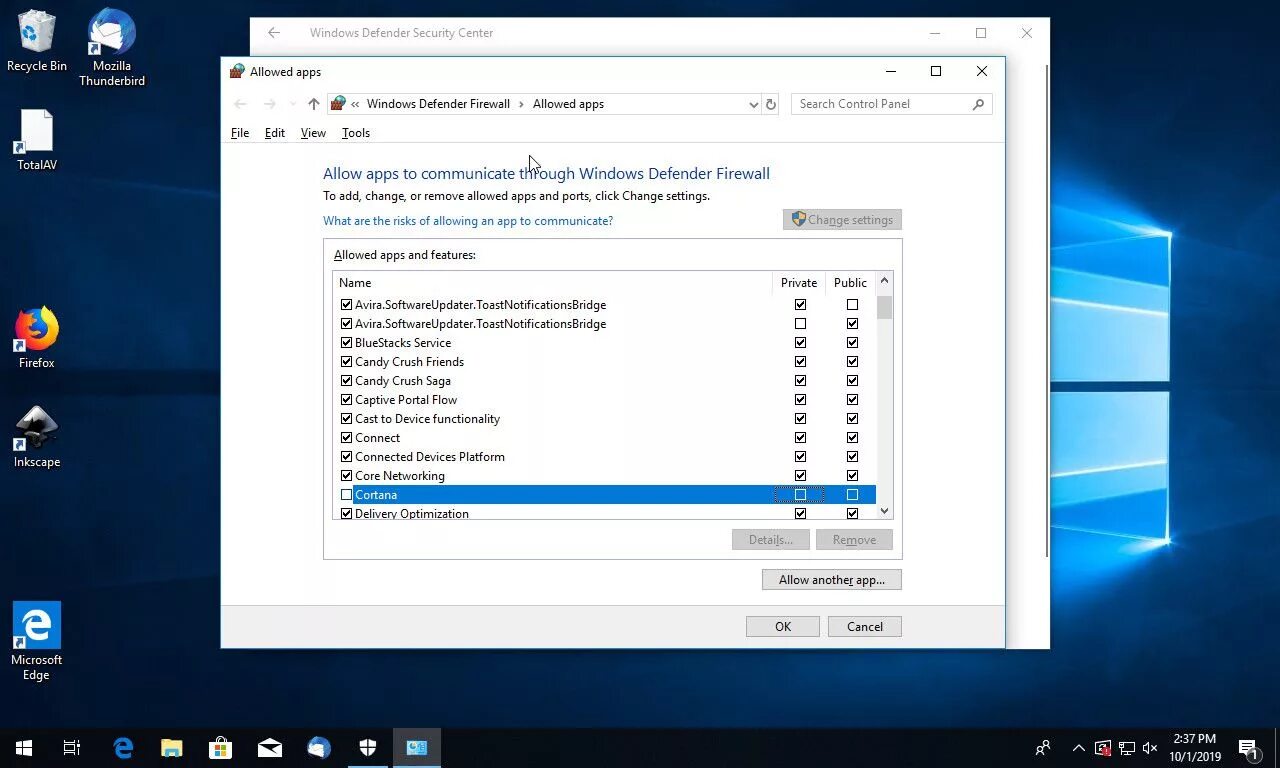The height and width of the screenshot is (768, 1280).
Task: Enable the Cortana app checkbox
Action: pyautogui.click(x=347, y=495)
